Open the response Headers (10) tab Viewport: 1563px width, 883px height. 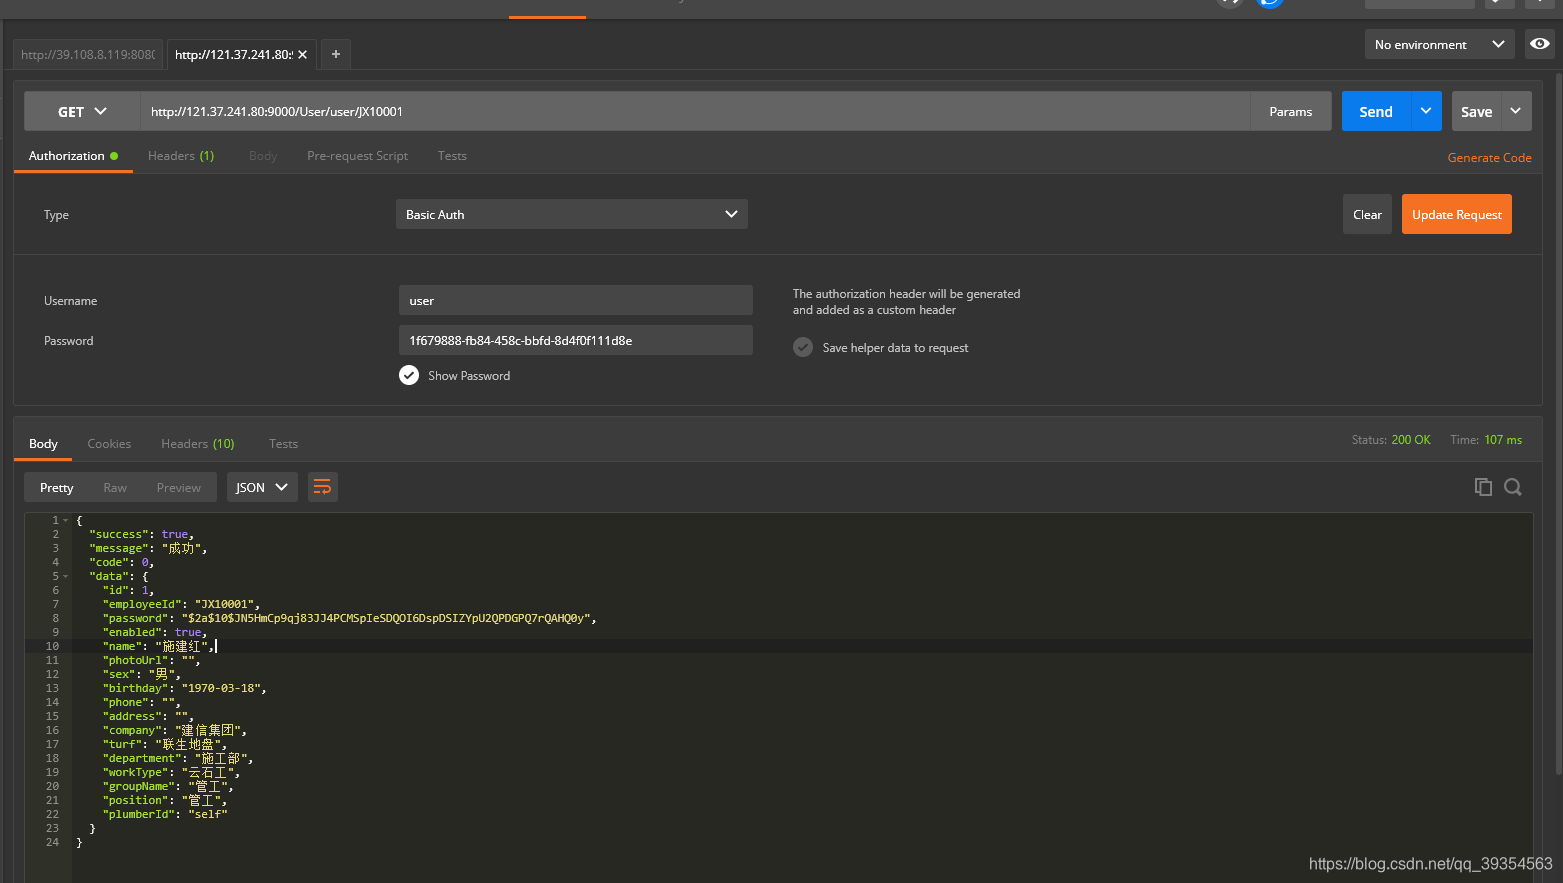[198, 443]
